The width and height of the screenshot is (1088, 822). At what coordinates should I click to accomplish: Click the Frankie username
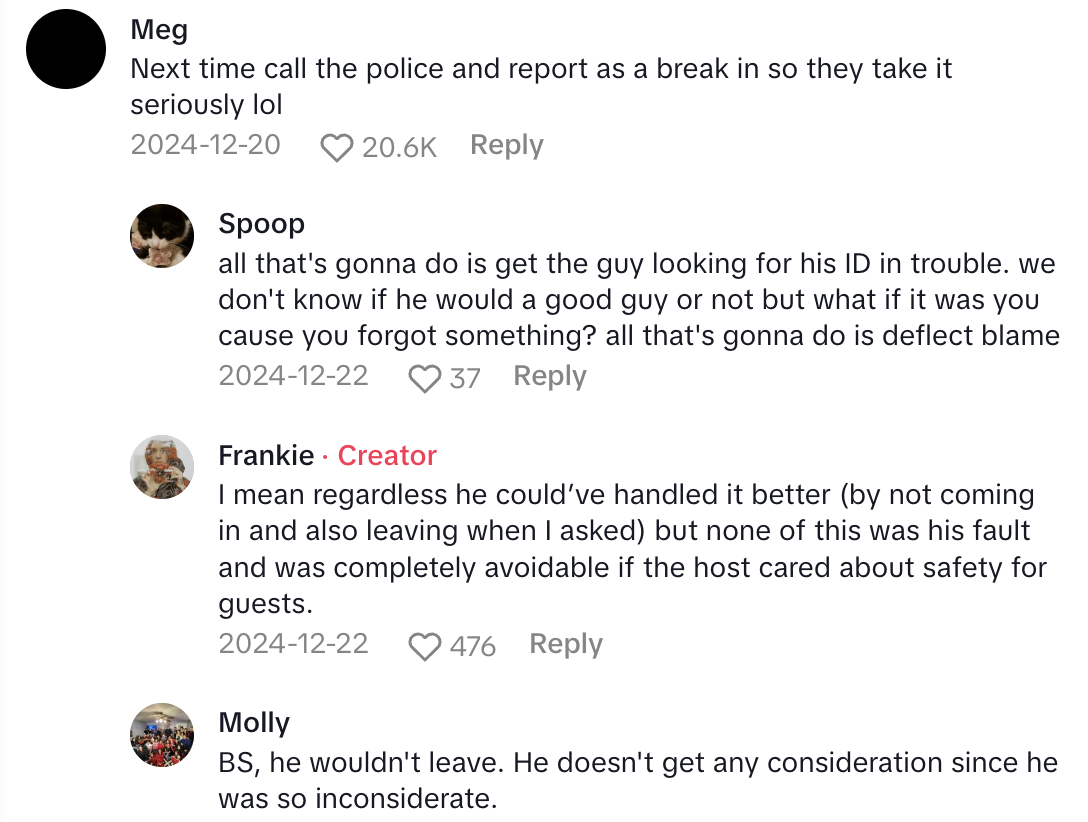[x=266, y=456]
